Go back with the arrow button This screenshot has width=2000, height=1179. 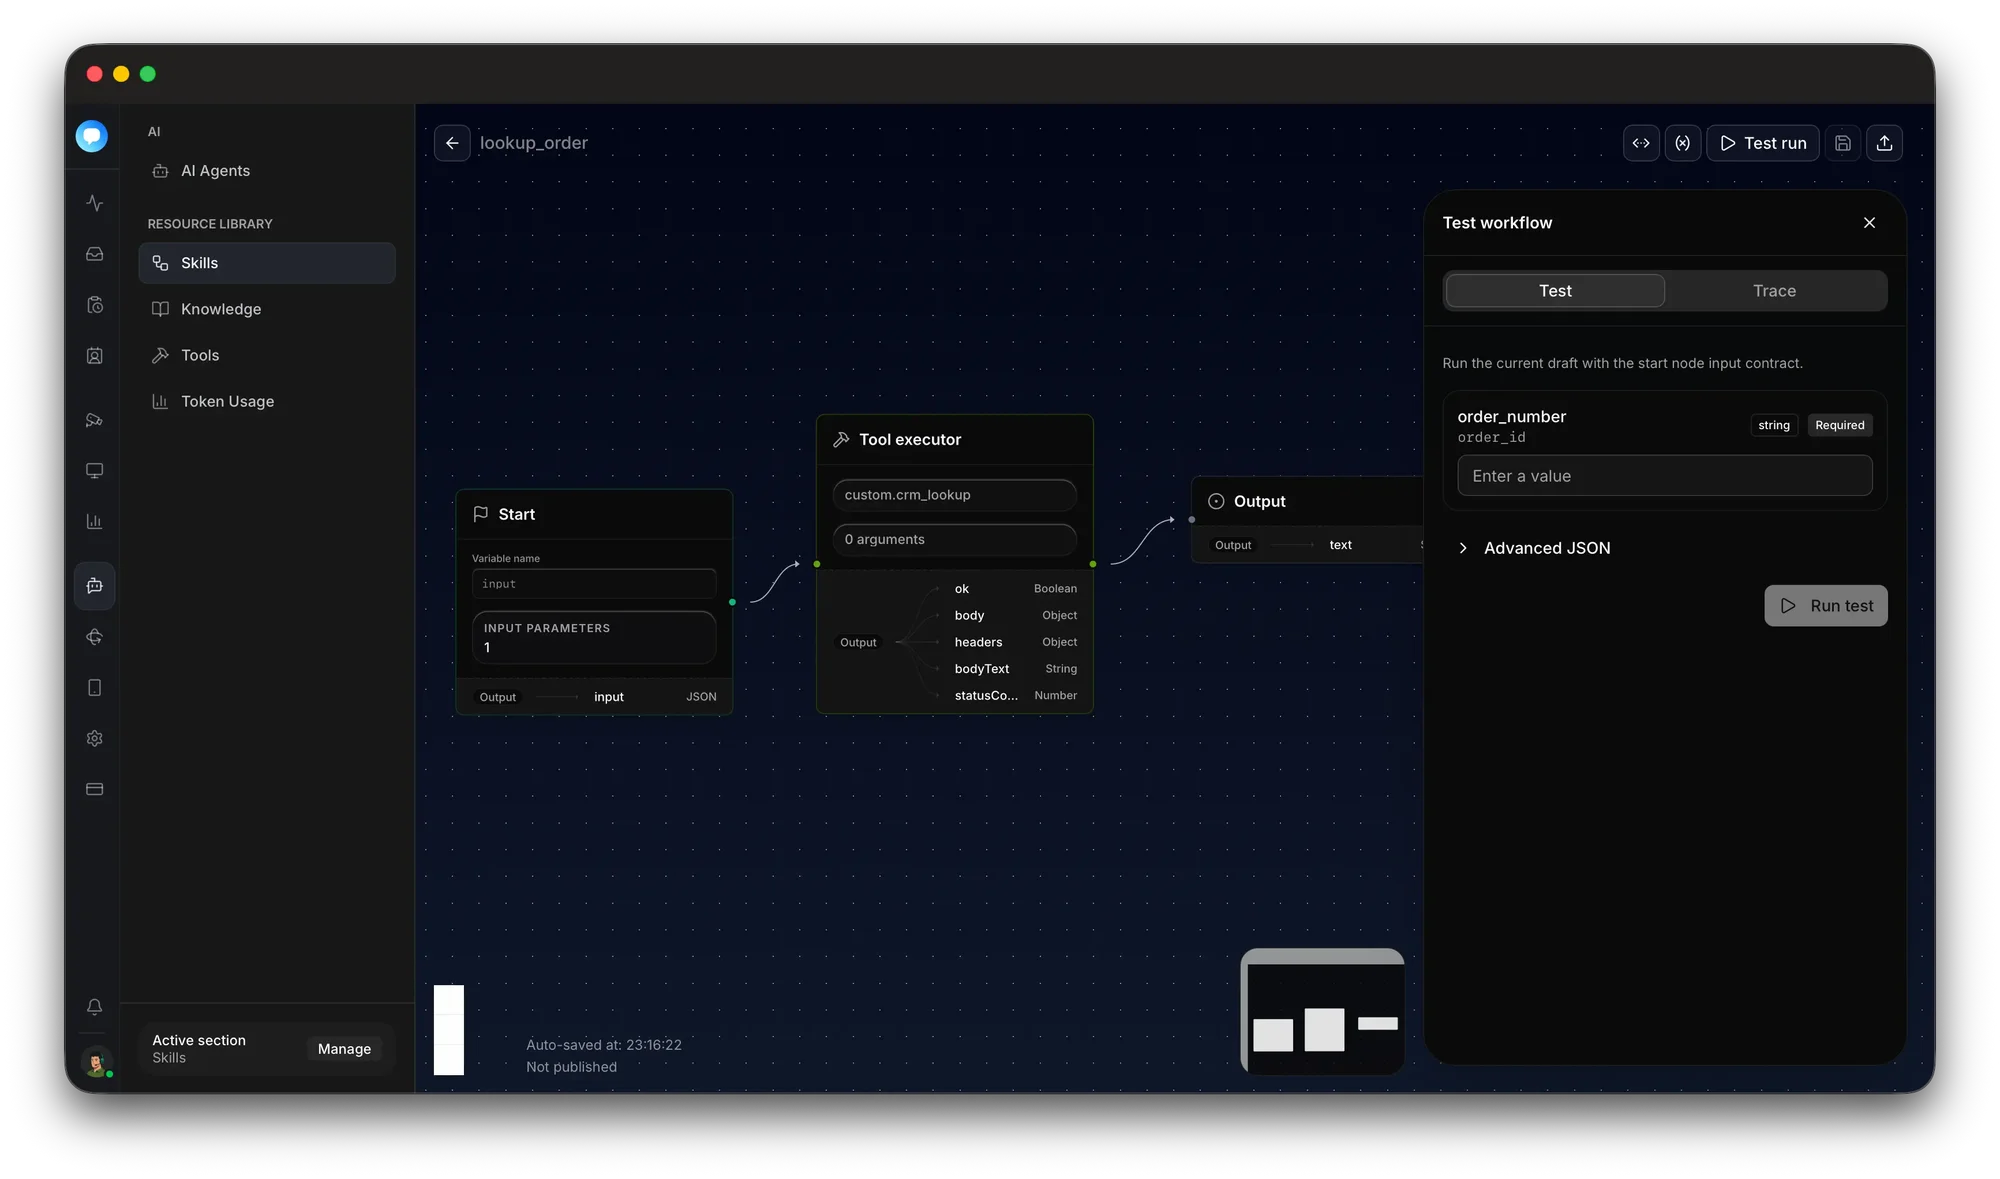pos(452,143)
